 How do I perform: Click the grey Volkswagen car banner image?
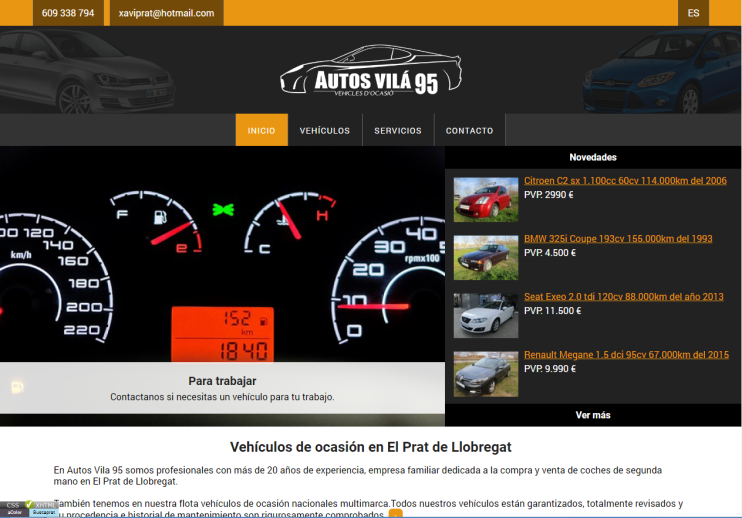pos(88,71)
